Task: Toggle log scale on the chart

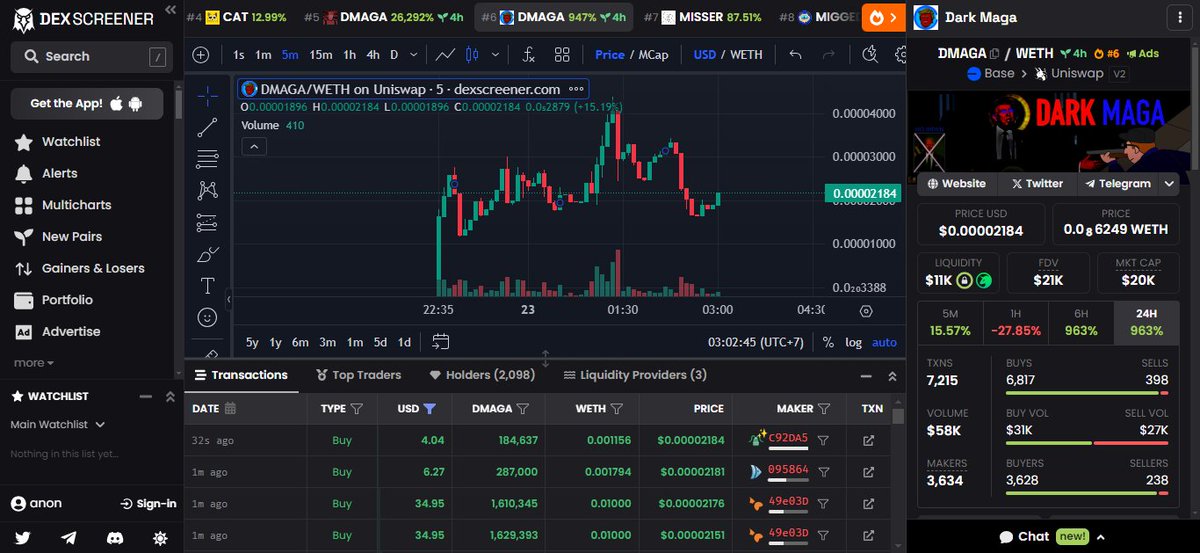Action: 853,342
